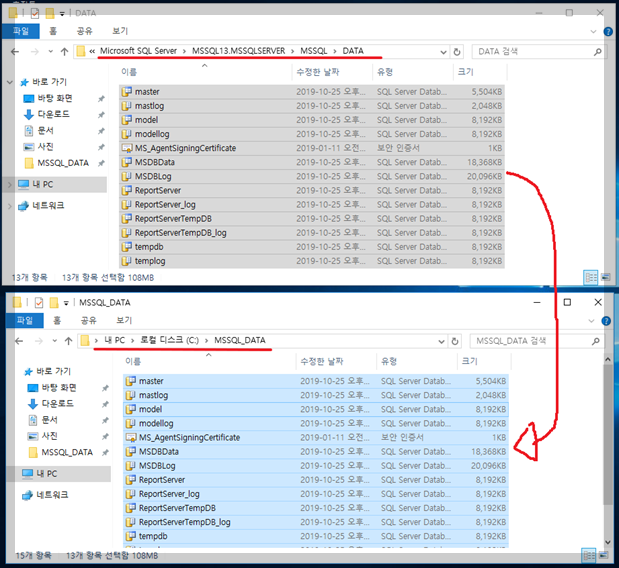Expand ribbon in DATA window
This screenshot has height=568, width=619.
click(593, 32)
